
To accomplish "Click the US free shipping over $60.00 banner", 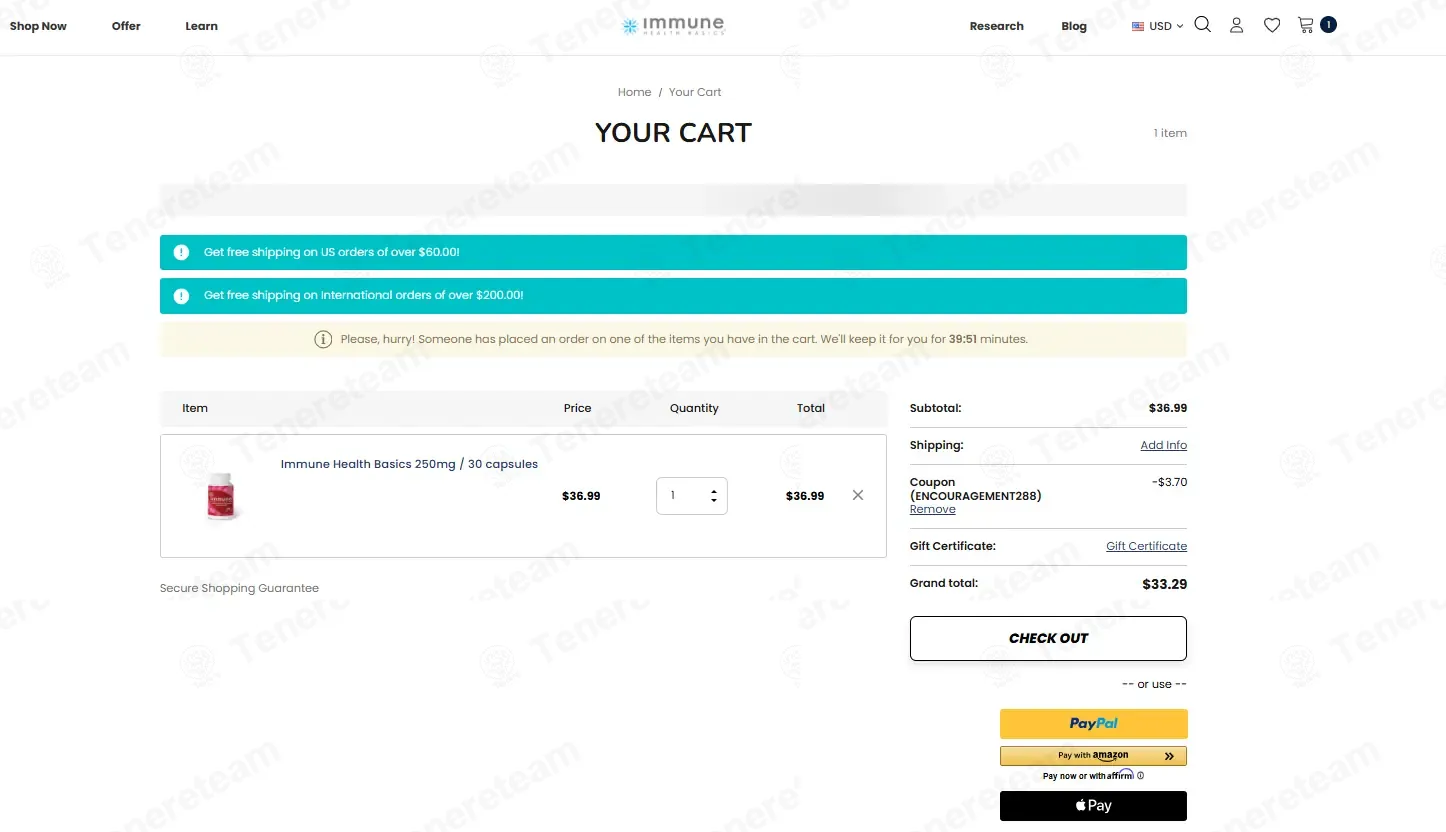I will 673,252.
